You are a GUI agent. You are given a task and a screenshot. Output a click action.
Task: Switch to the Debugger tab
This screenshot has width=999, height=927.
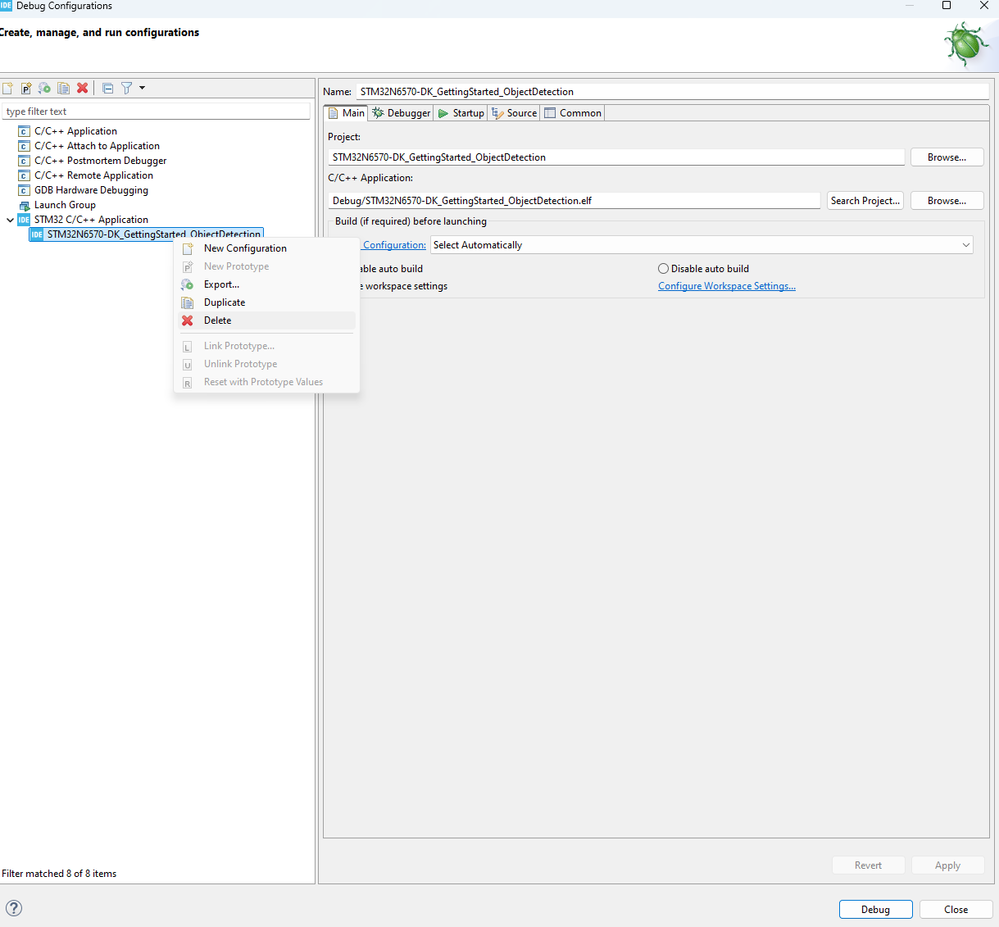click(x=401, y=113)
